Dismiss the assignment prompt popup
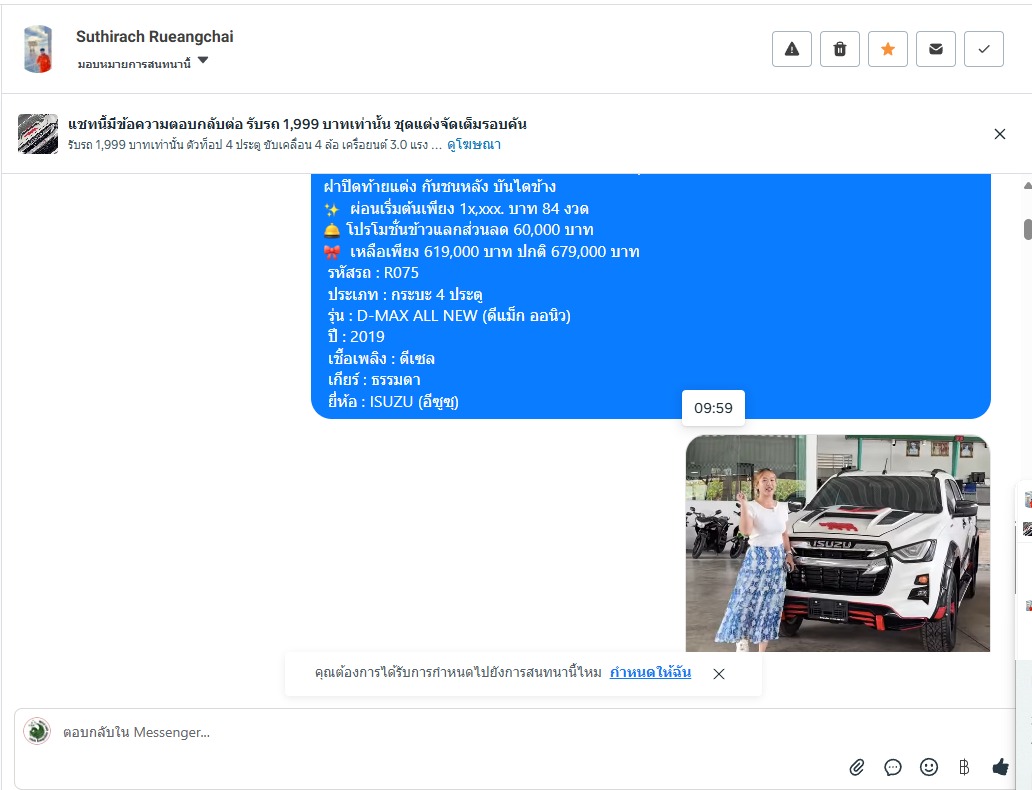The width and height of the screenshot is (1032, 790). 719,673
